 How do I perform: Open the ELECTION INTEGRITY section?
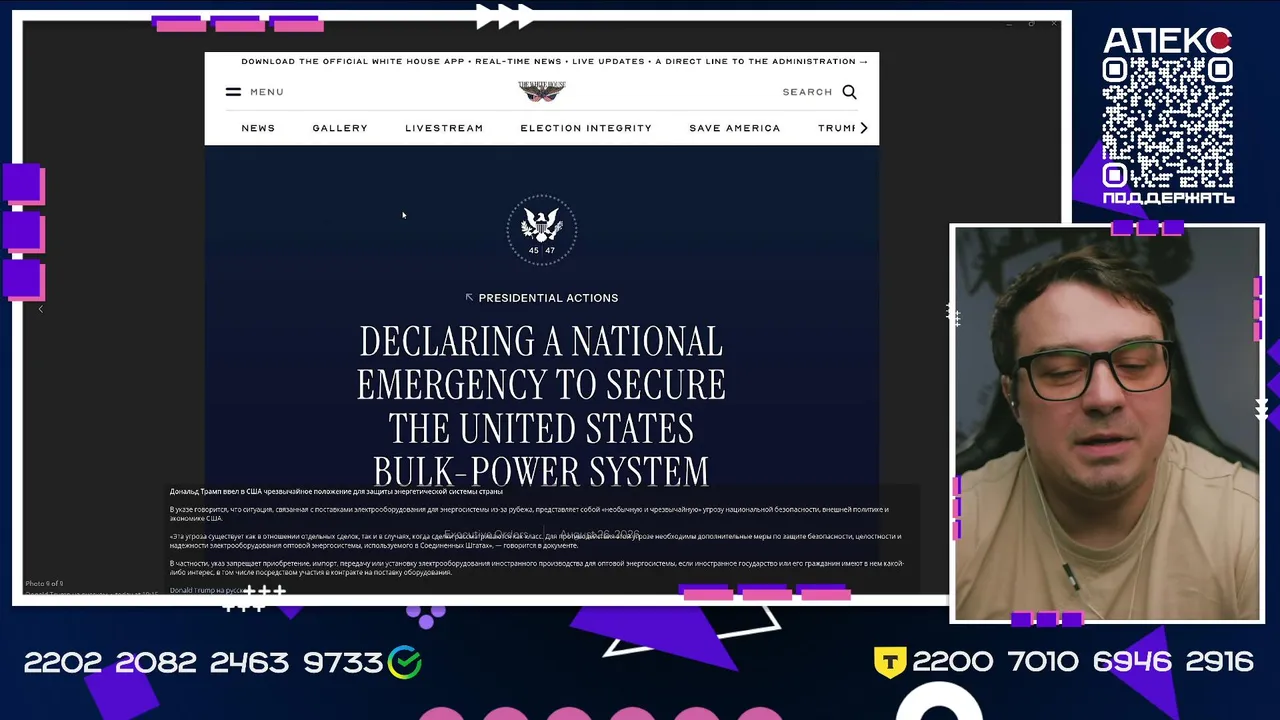pos(586,128)
